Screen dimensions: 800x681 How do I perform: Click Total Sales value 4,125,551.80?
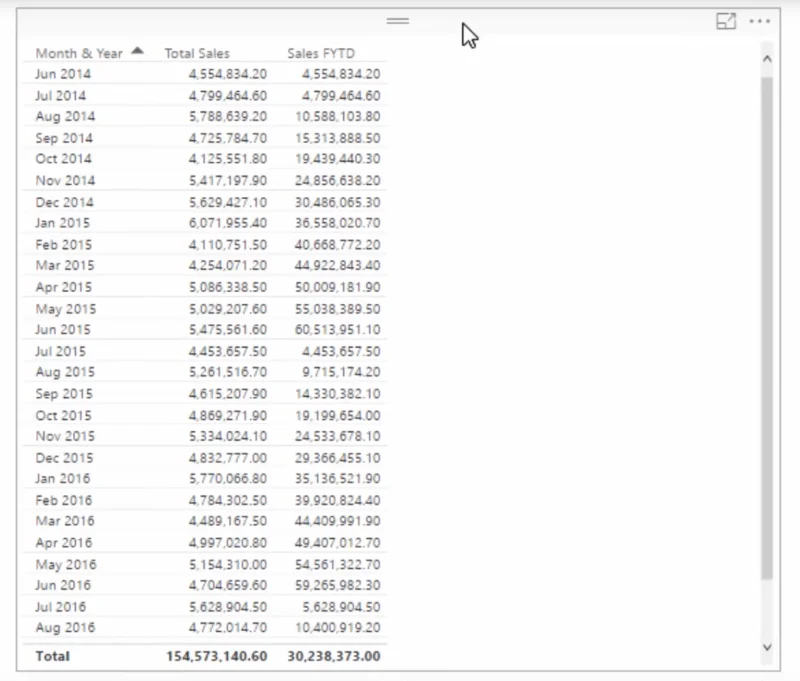(x=228, y=159)
